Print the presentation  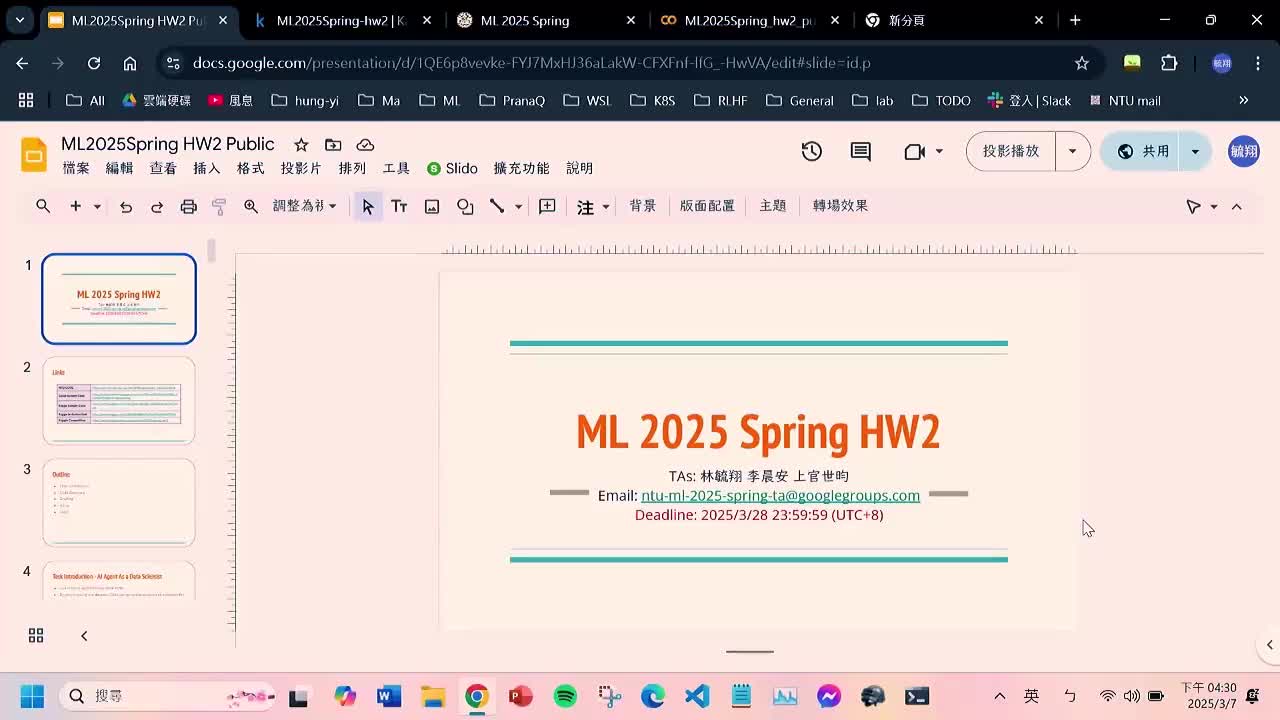(x=188, y=206)
